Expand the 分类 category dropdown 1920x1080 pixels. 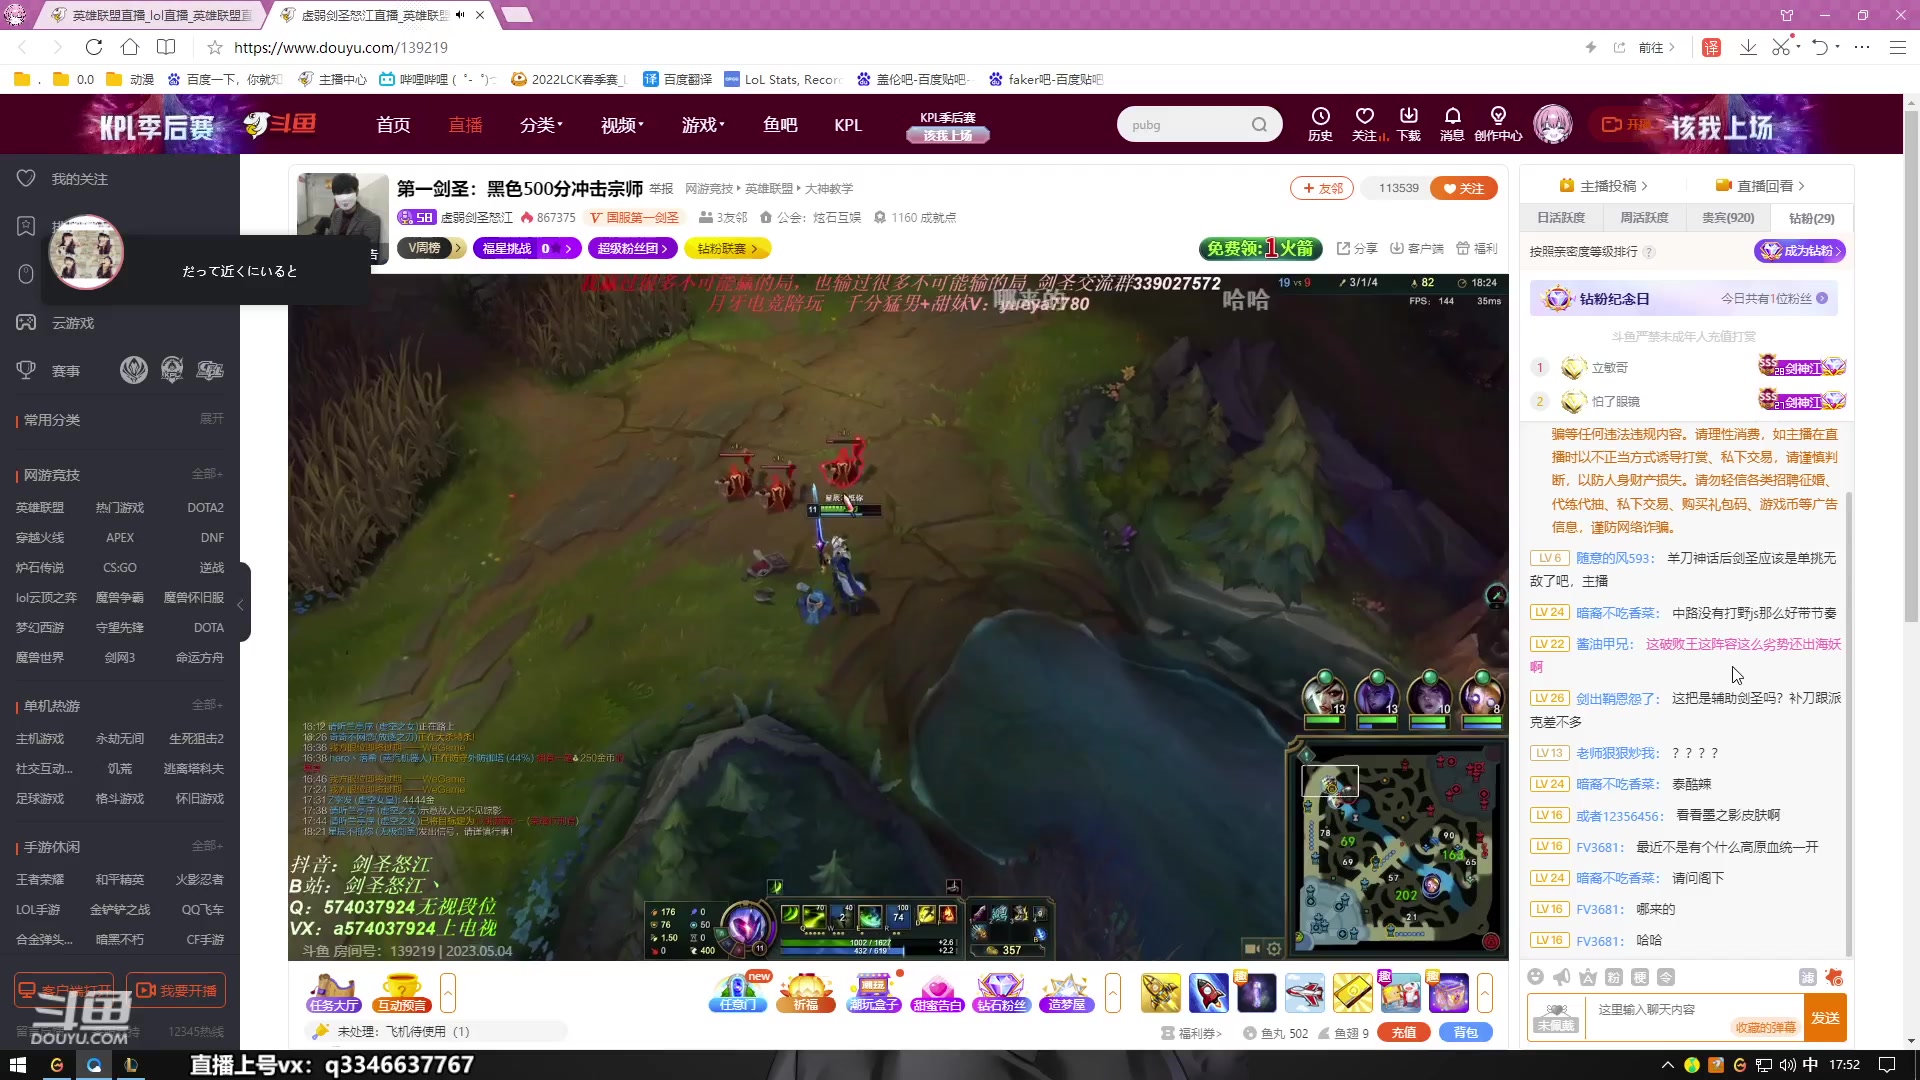541,125
